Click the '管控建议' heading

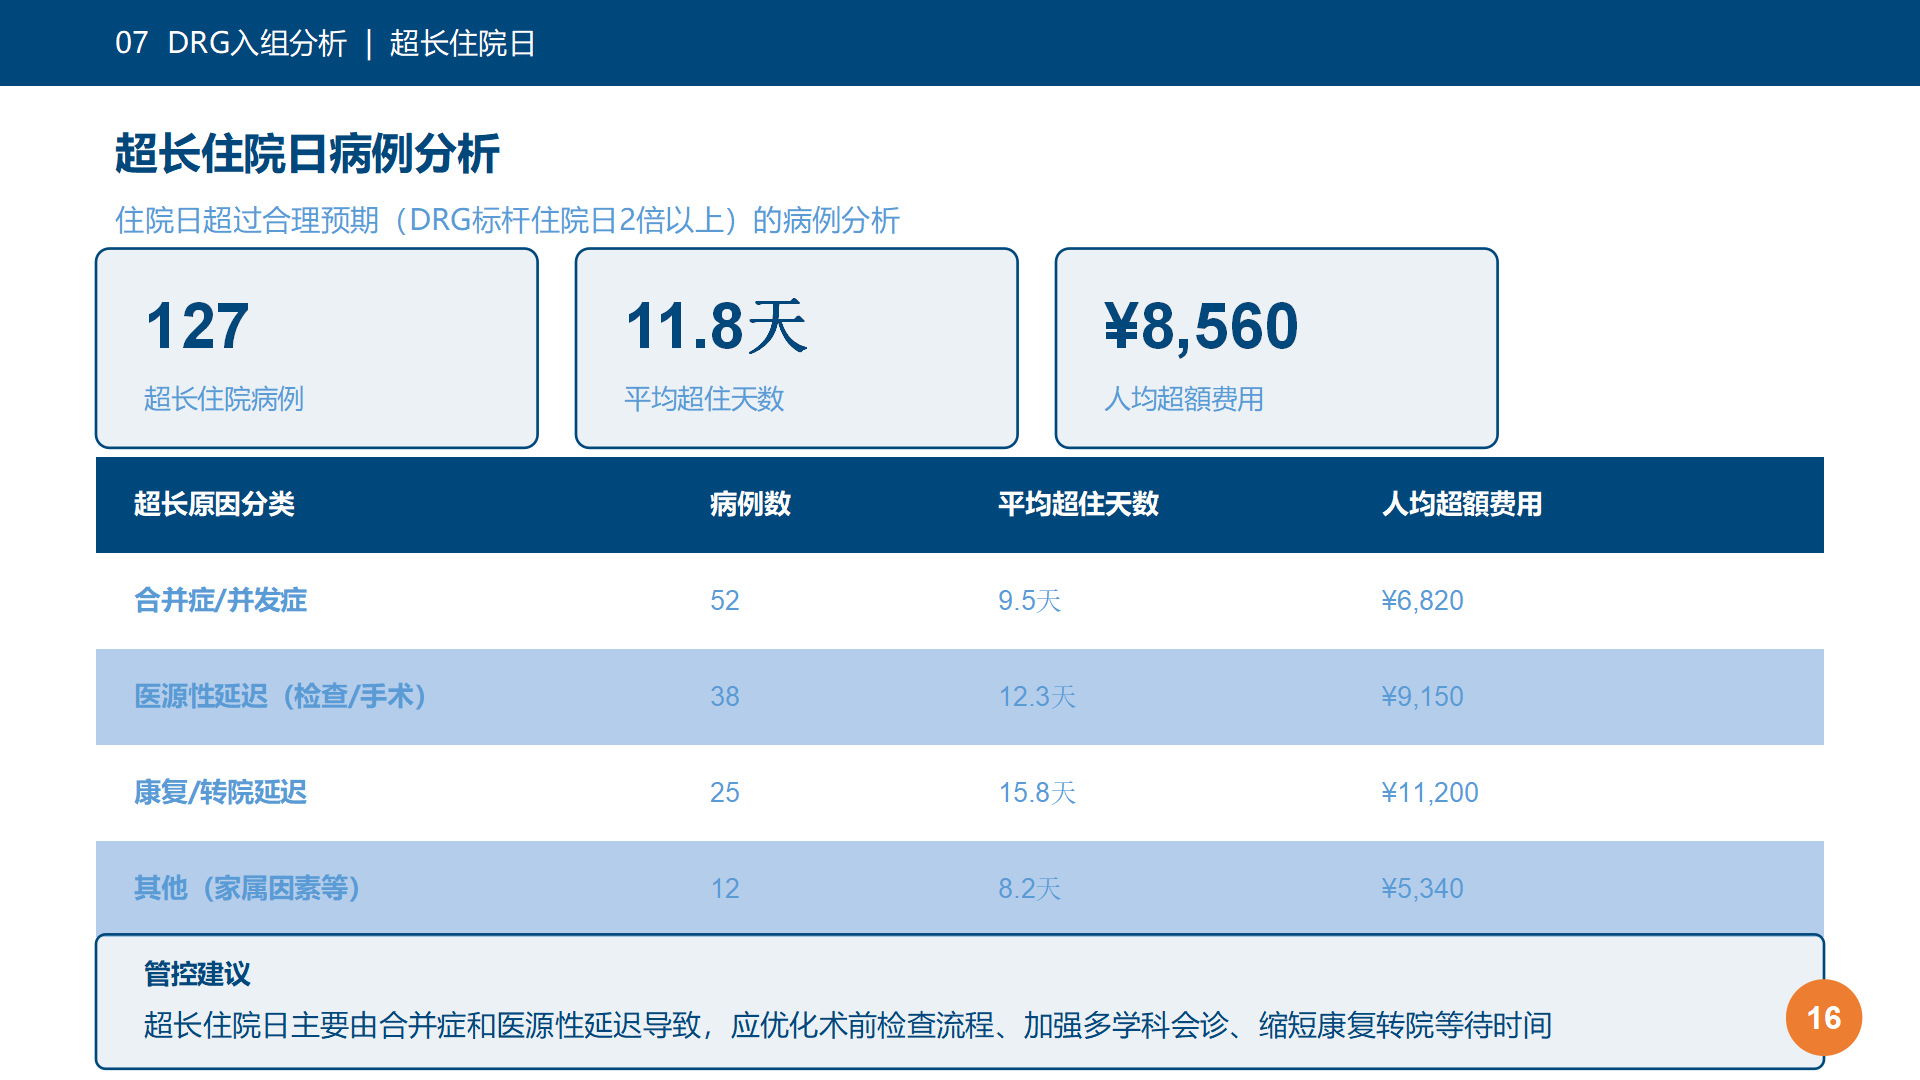(x=197, y=973)
